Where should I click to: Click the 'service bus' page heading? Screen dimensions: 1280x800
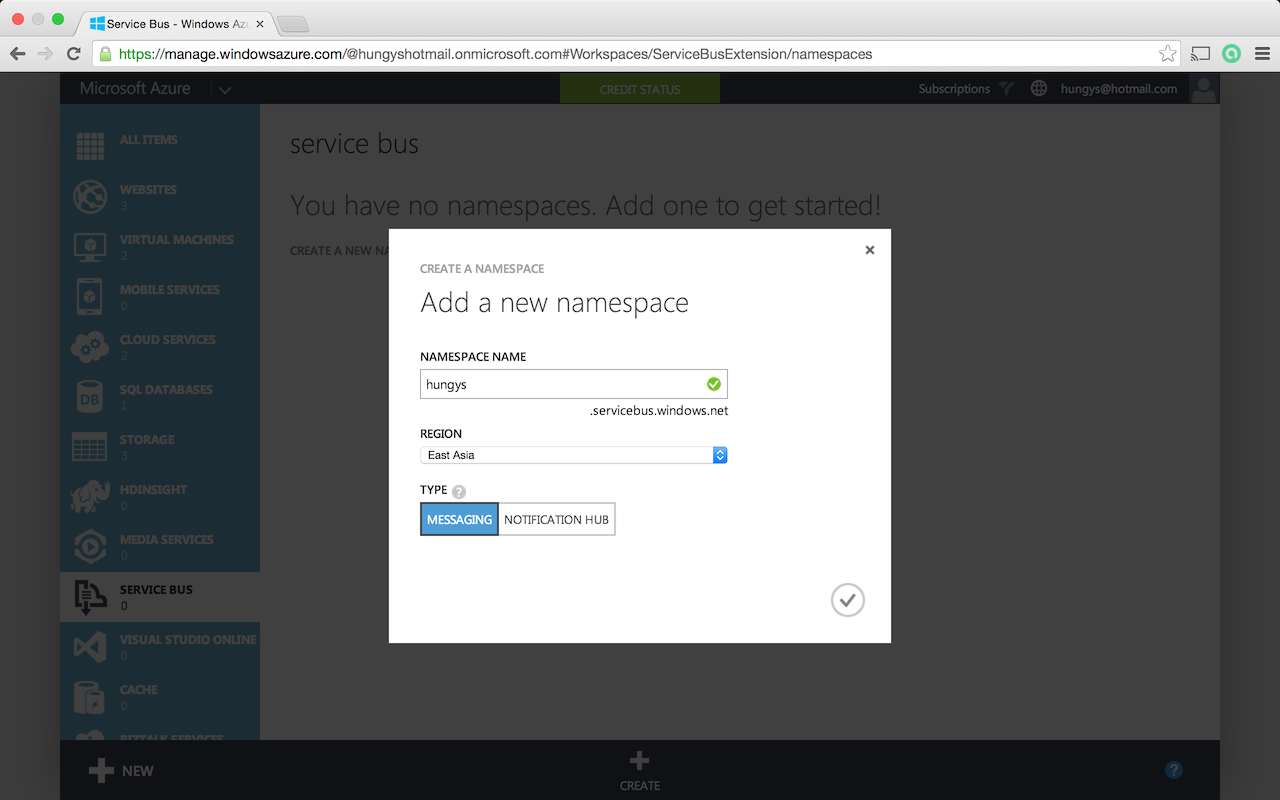pos(354,144)
